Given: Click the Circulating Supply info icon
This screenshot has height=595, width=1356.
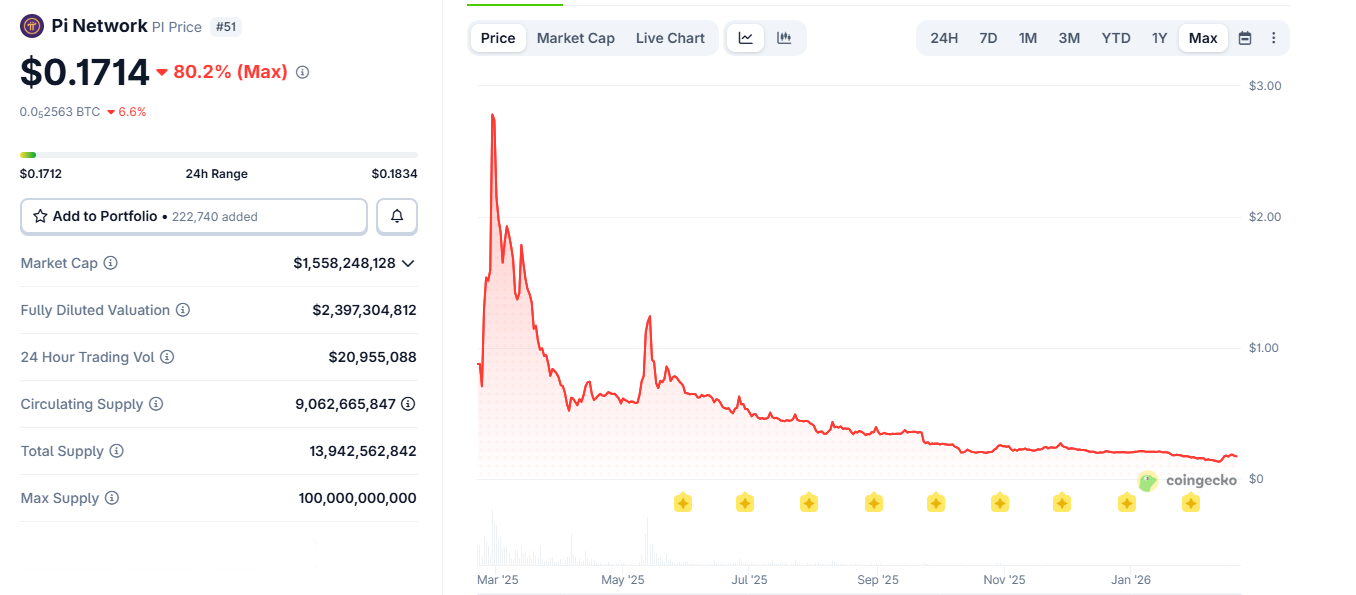Looking at the screenshot, I should 156,404.
